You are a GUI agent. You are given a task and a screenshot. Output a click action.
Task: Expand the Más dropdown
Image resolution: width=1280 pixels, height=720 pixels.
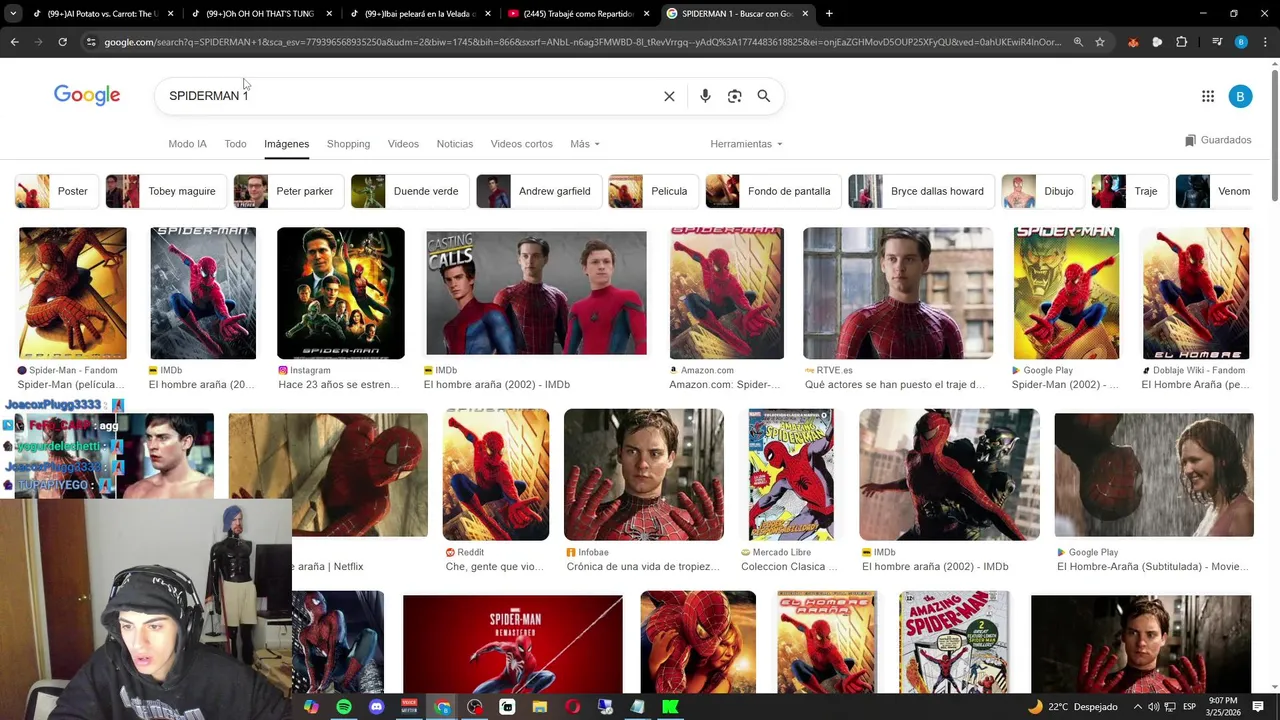[x=585, y=144]
